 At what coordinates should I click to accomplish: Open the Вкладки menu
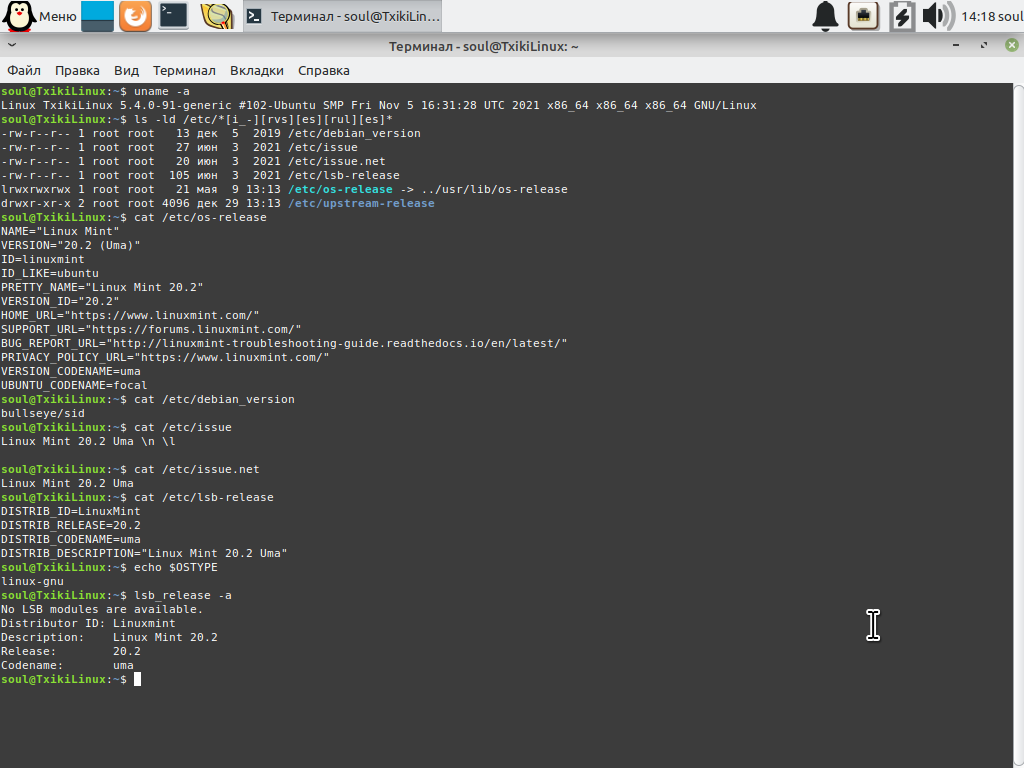point(257,71)
